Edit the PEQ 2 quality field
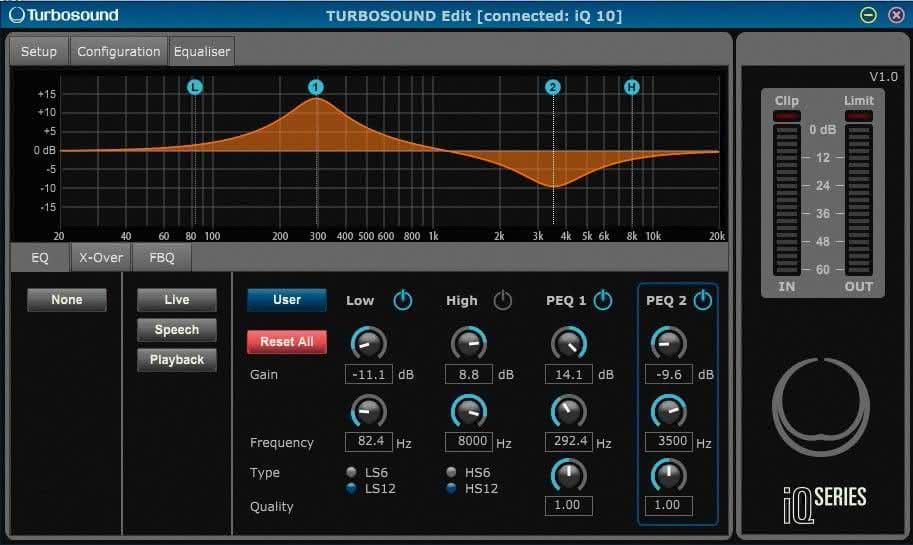Image resolution: width=913 pixels, height=545 pixels. click(x=668, y=505)
